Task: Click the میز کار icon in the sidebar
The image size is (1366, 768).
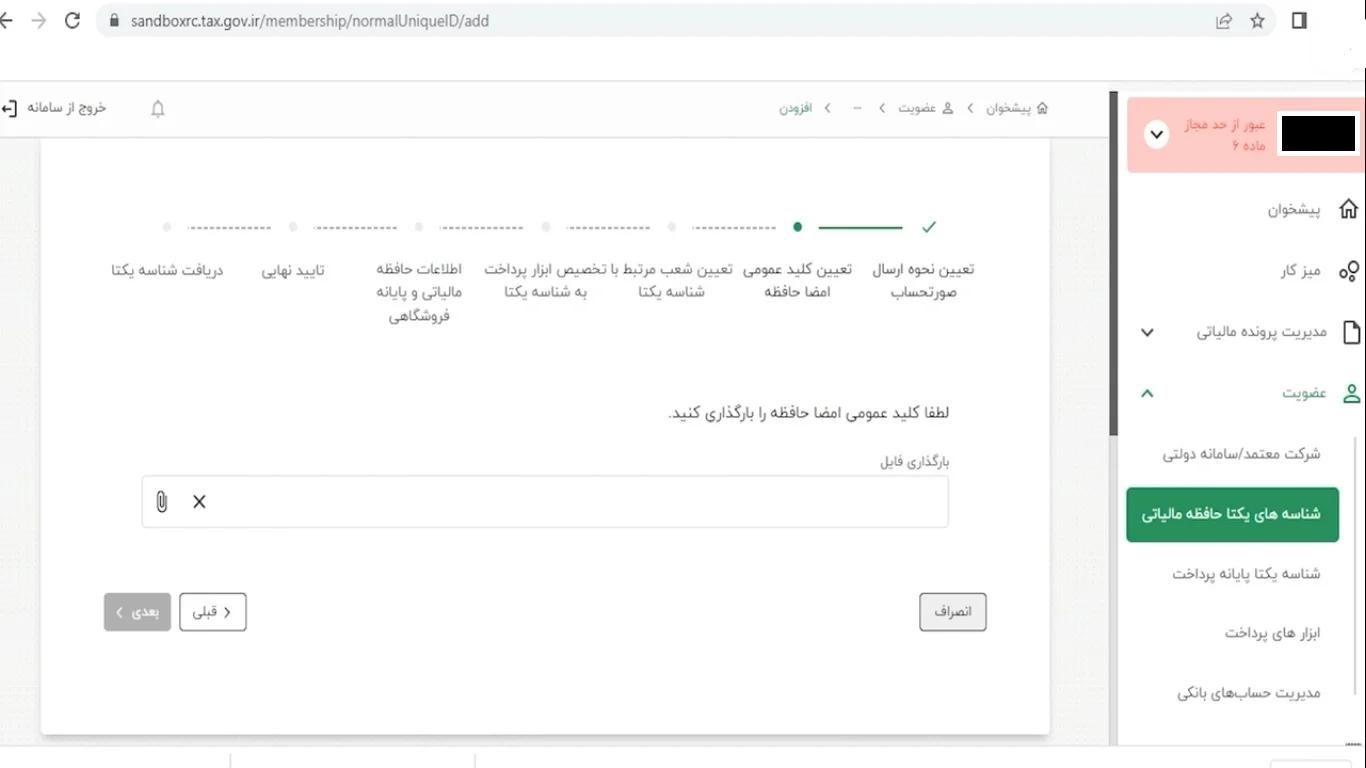Action: [x=1350, y=270]
